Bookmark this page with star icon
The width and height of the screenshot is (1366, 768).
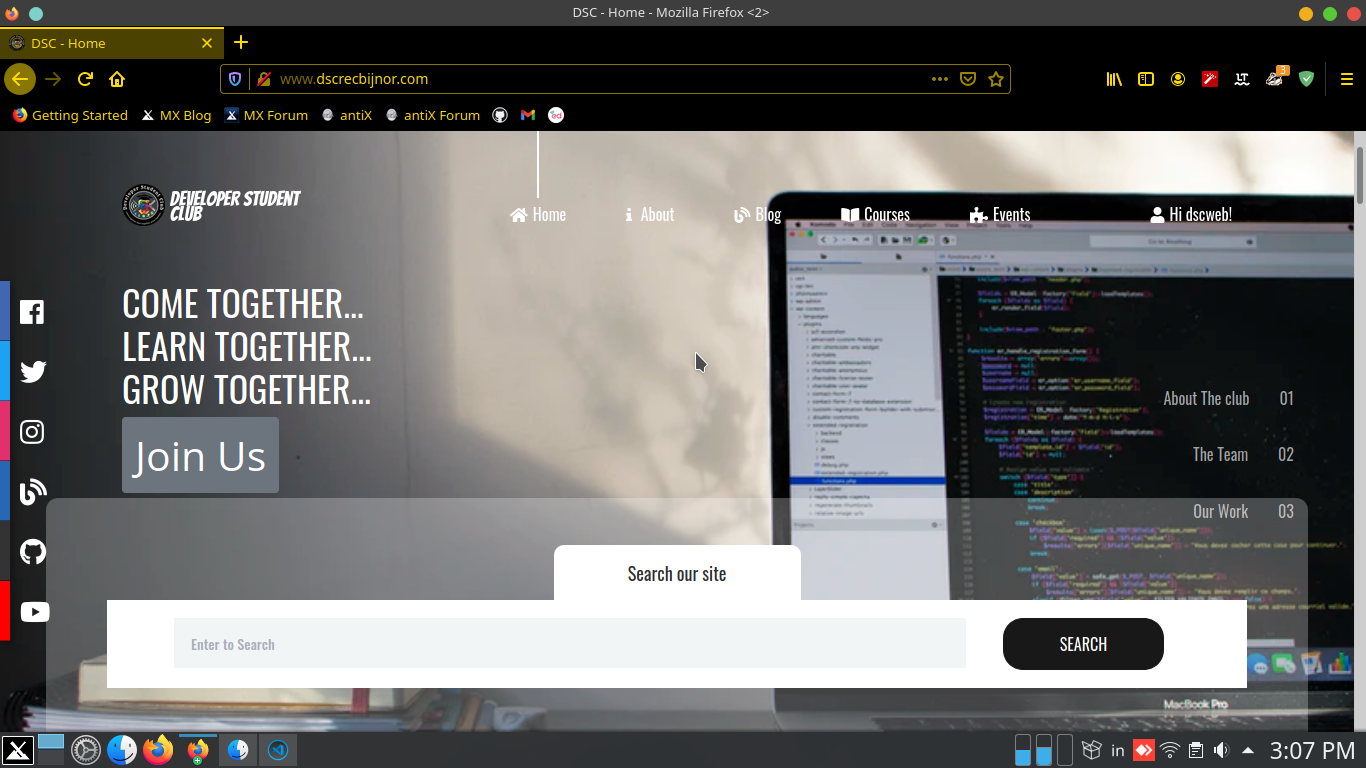pos(995,79)
